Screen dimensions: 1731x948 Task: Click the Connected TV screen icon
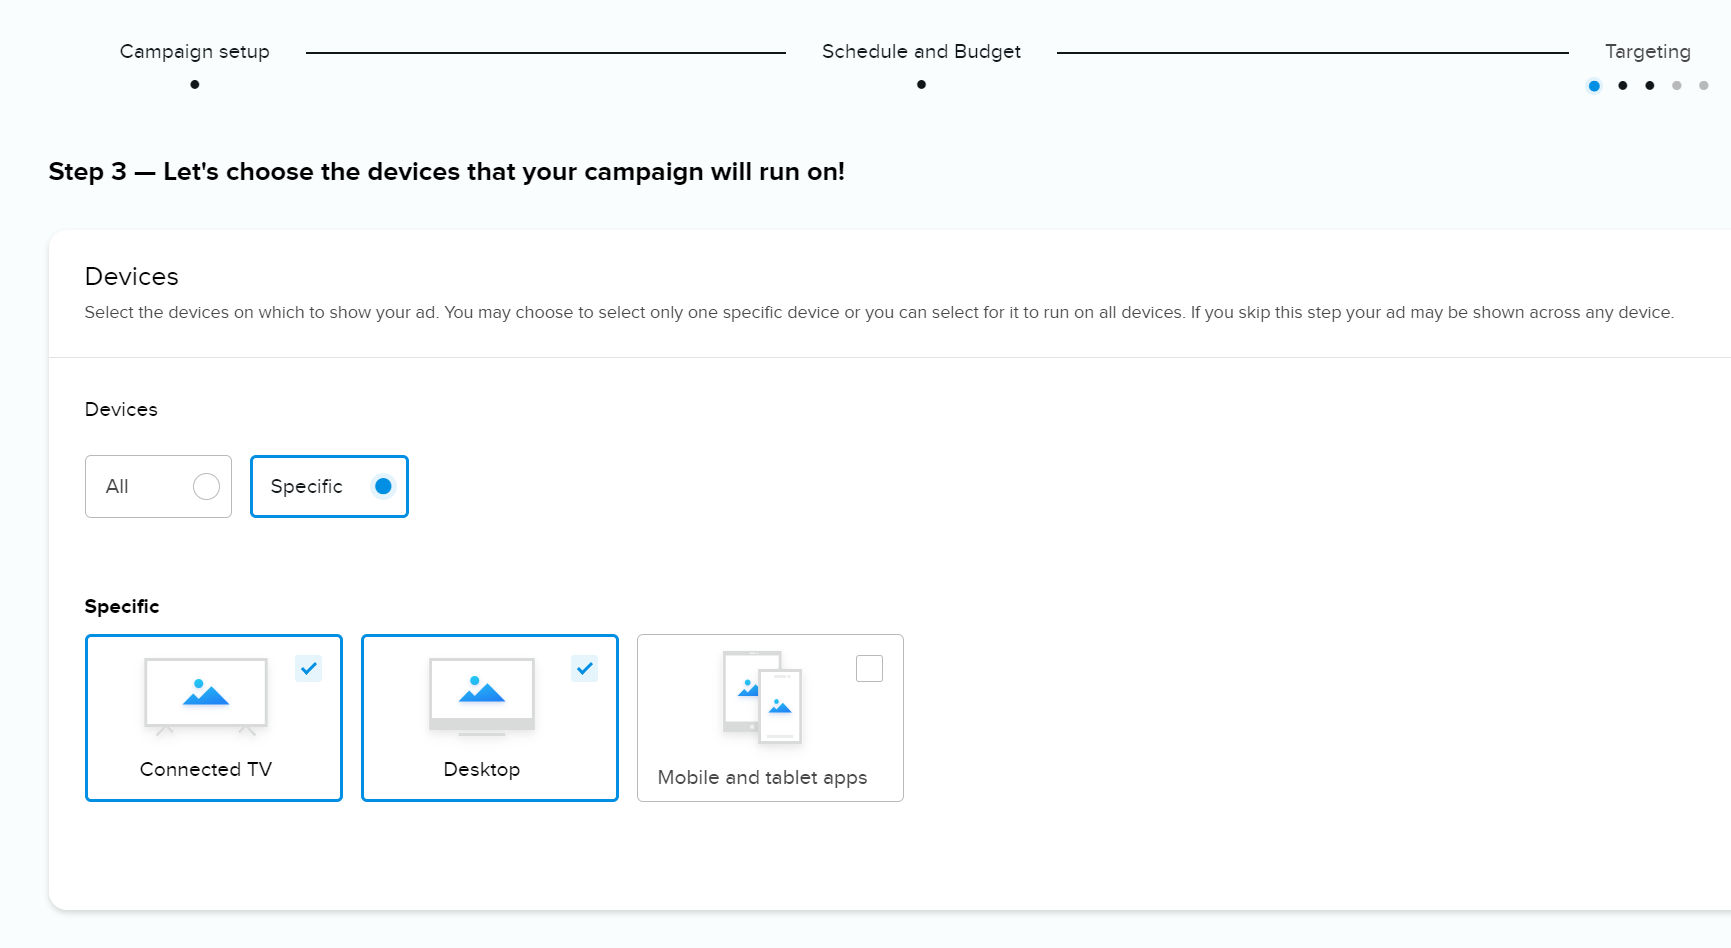pyautogui.click(x=206, y=696)
